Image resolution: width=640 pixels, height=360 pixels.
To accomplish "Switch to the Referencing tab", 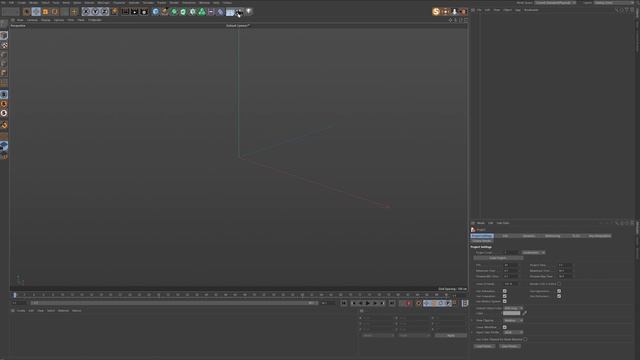I will click(x=553, y=236).
